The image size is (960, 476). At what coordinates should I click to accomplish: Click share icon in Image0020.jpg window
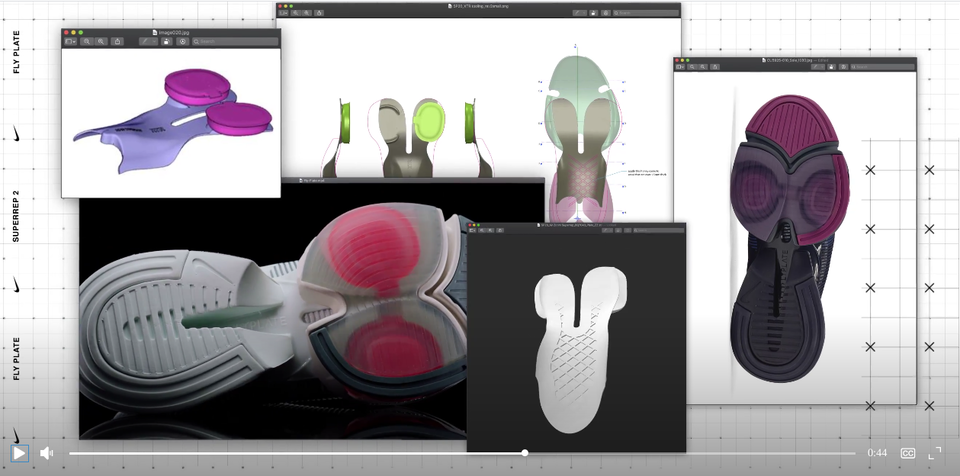tap(118, 42)
